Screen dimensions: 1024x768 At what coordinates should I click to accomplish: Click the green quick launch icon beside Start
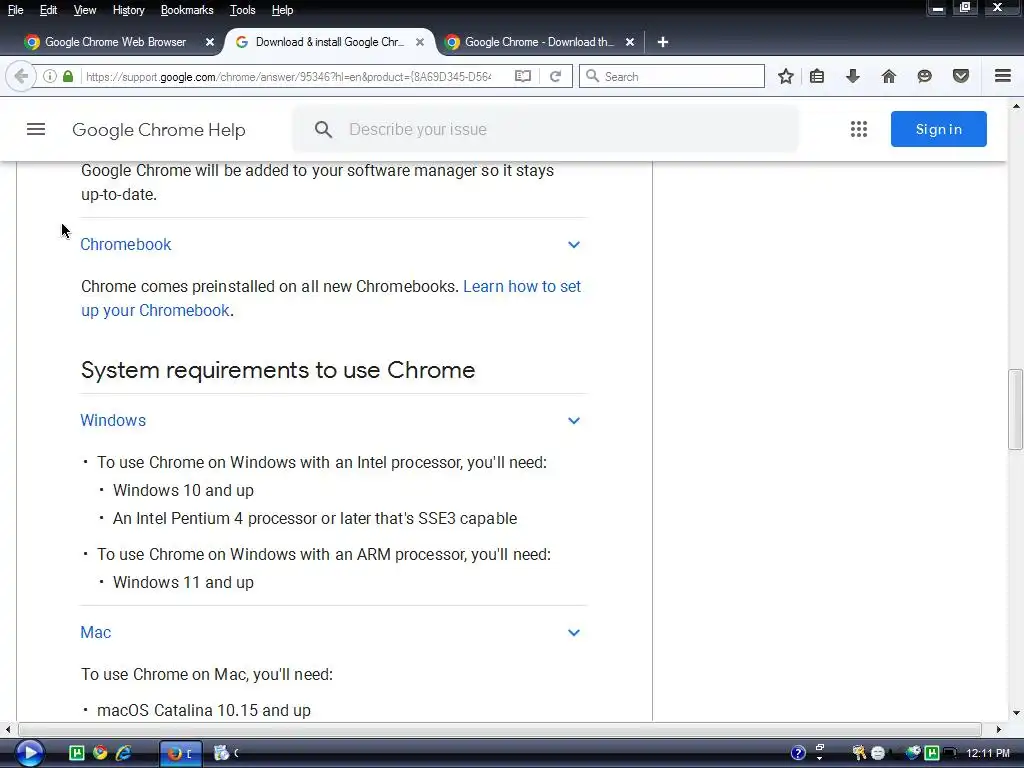[x=76, y=753]
